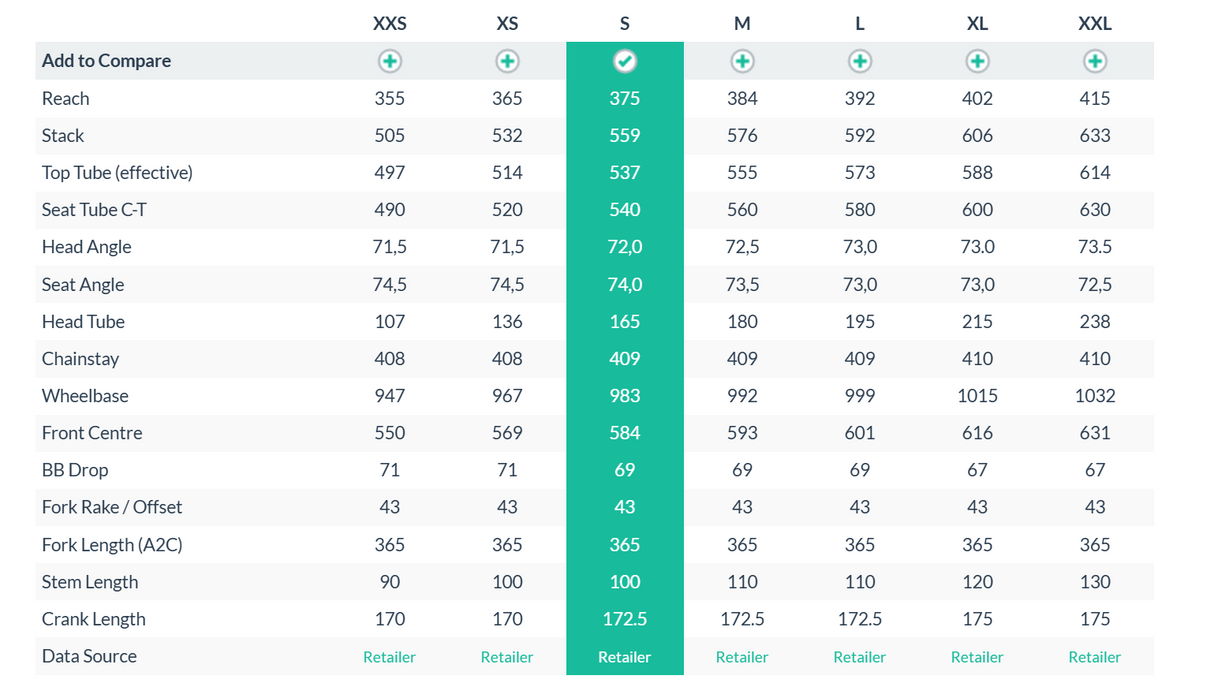
Task: Add size L to compare
Action: pyautogui.click(x=860, y=61)
